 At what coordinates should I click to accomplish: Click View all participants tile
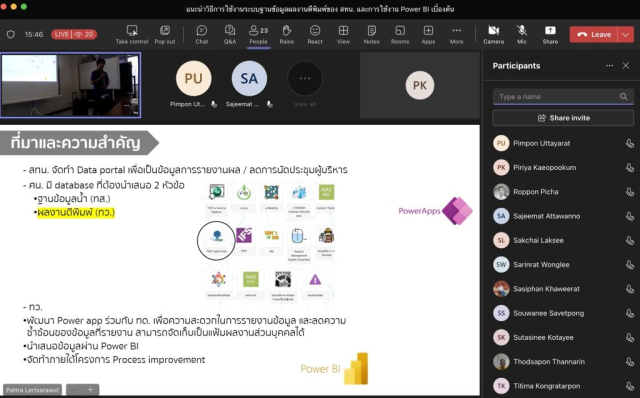(305, 84)
